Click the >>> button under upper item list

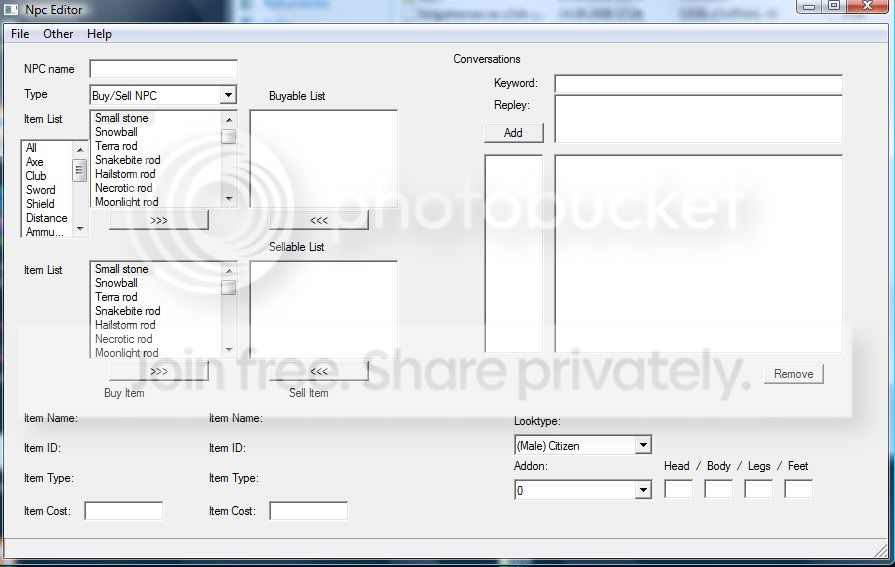click(159, 220)
